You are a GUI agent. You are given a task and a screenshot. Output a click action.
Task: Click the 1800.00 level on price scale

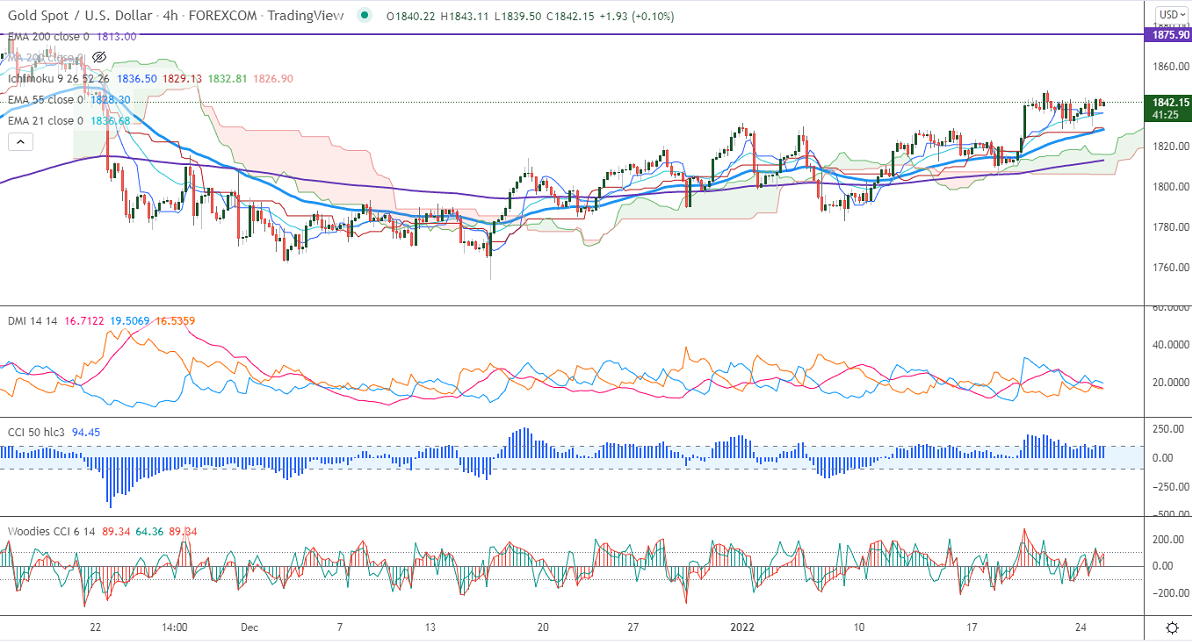coord(1169,187)
